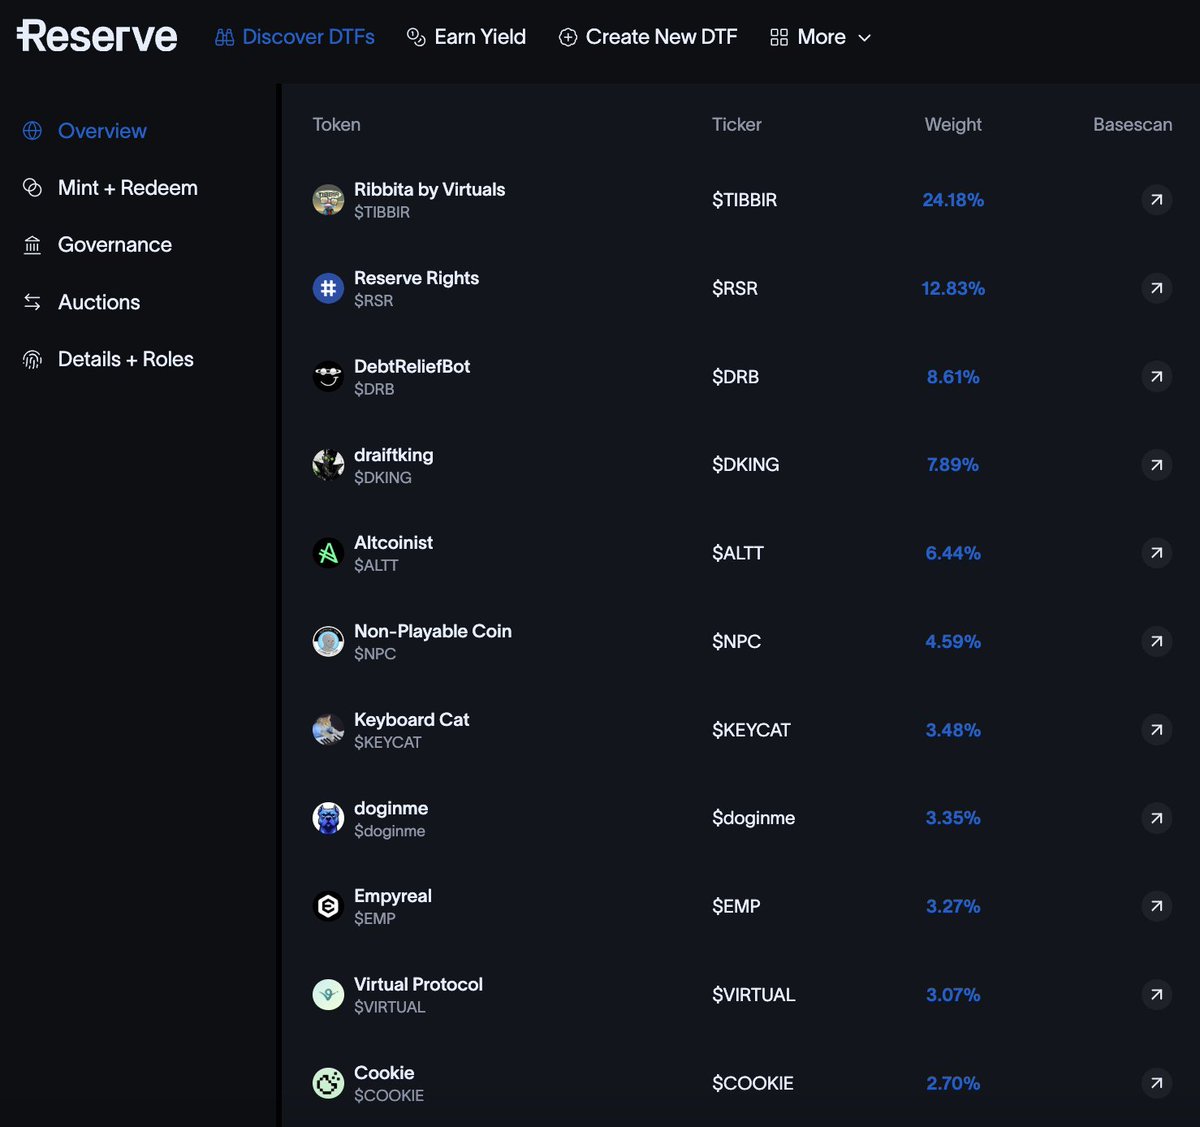The height and width of the screenshot is (1127, 1200).
Task: Open Basescan link for Keyboard Cat
Action: [1156, 730]
